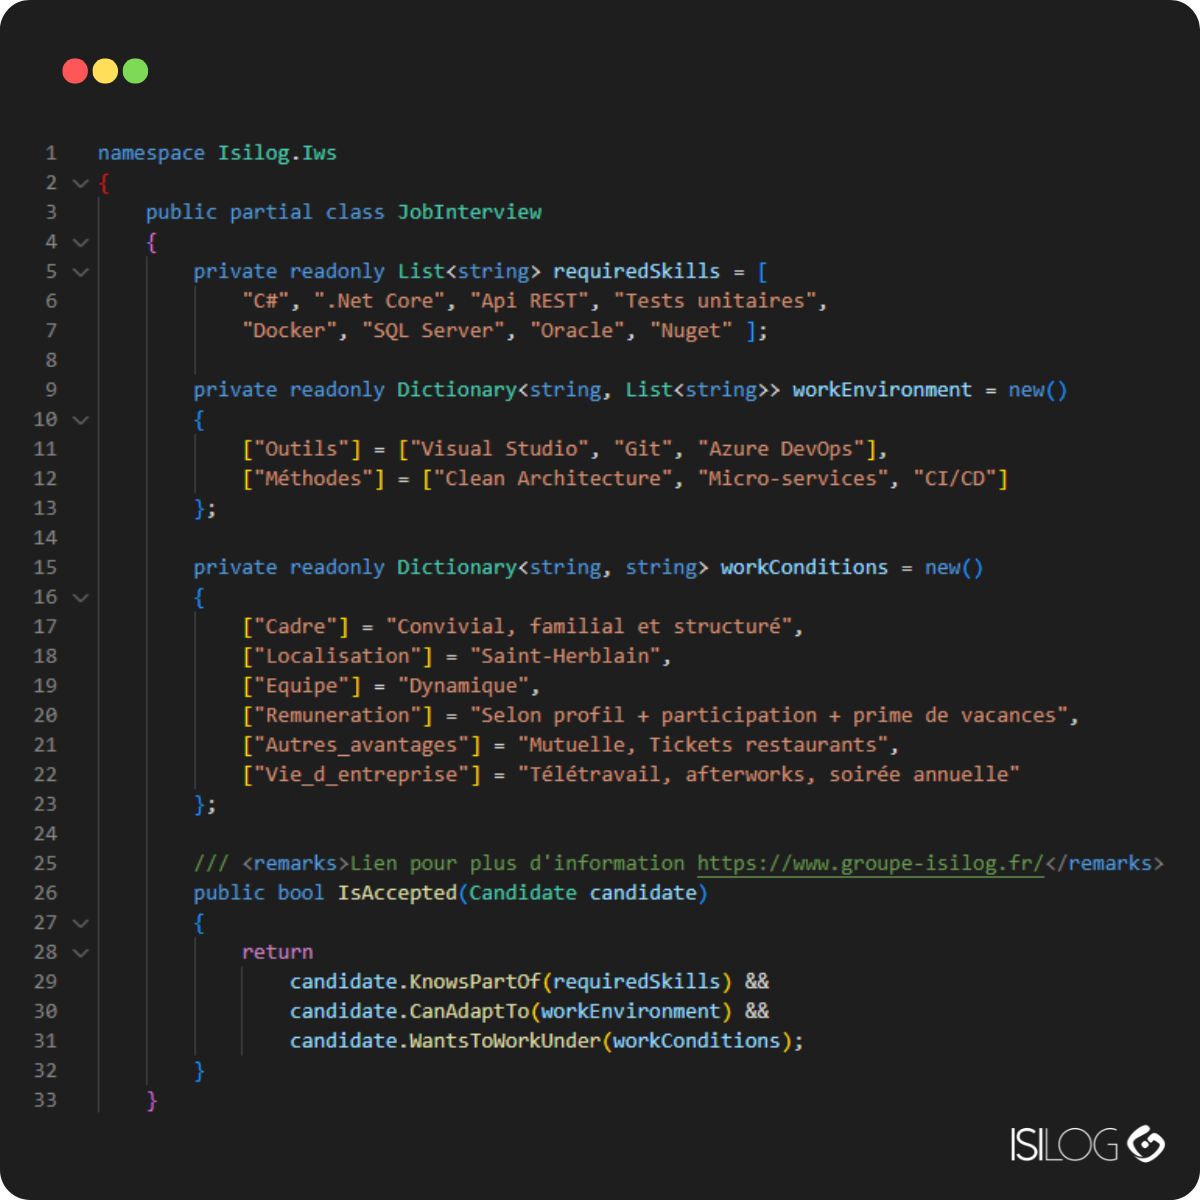Screen dimensions: 1200x1200
Task: Click line number 33 in gutter
Action: point(46,1100)
